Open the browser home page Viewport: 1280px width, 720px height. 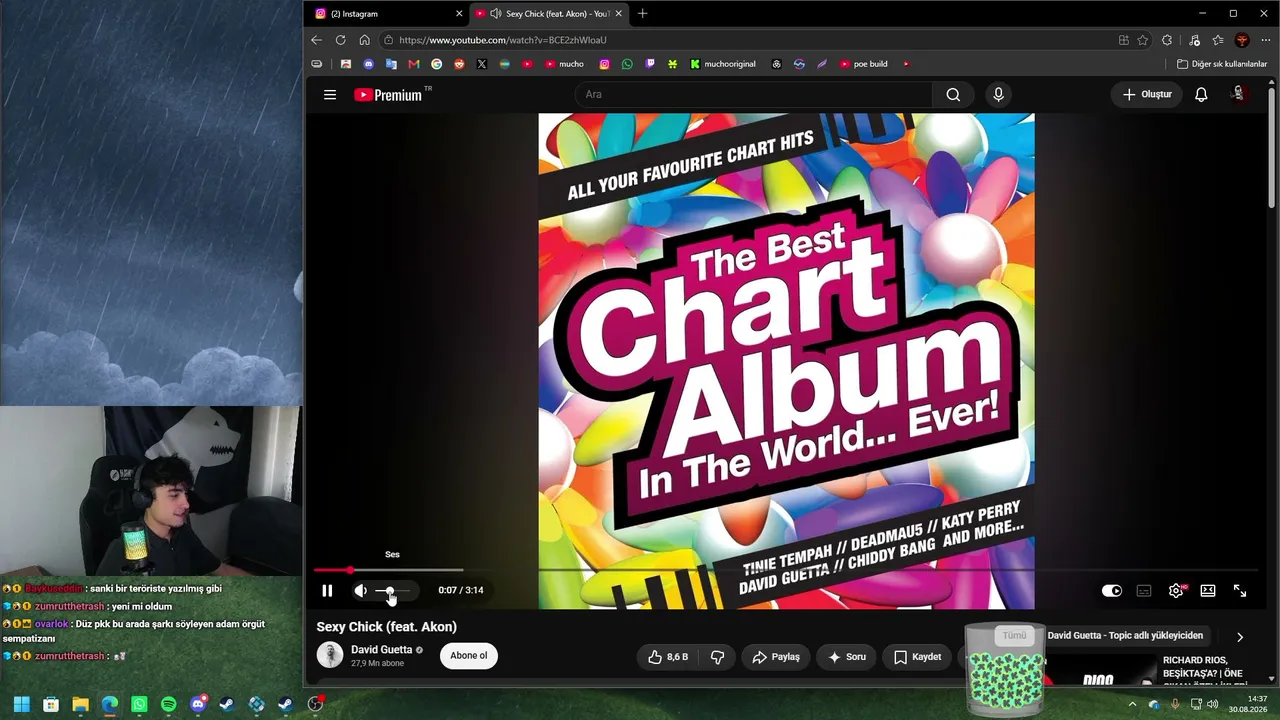[x=364, y=40]
